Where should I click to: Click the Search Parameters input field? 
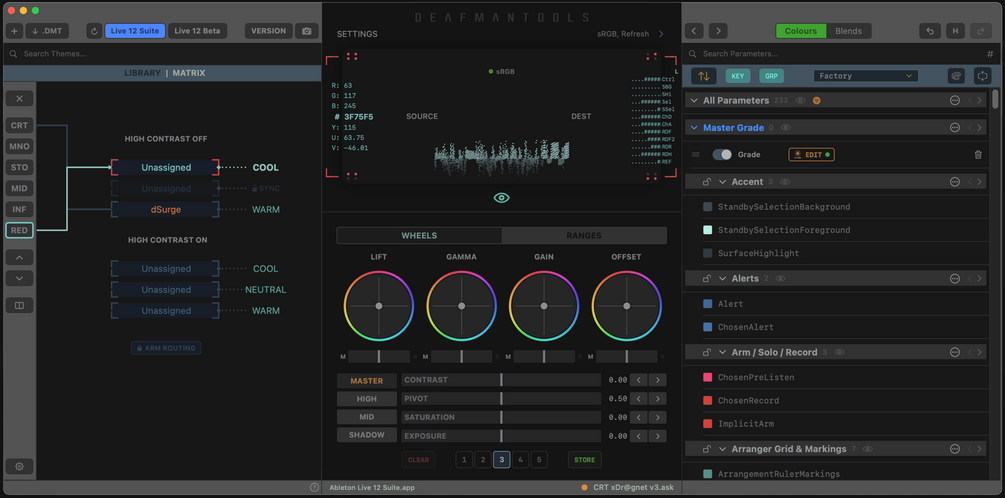(833, 54)
